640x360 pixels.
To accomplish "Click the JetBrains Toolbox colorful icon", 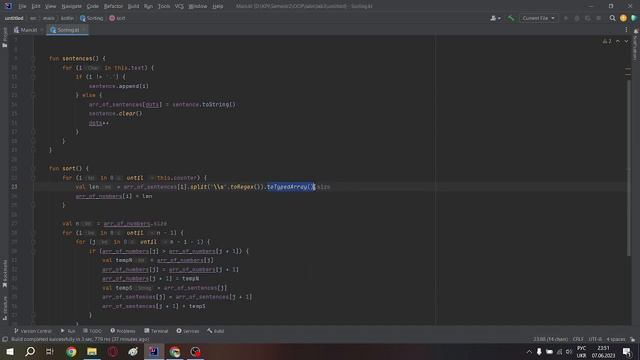I will click(634, 18).
